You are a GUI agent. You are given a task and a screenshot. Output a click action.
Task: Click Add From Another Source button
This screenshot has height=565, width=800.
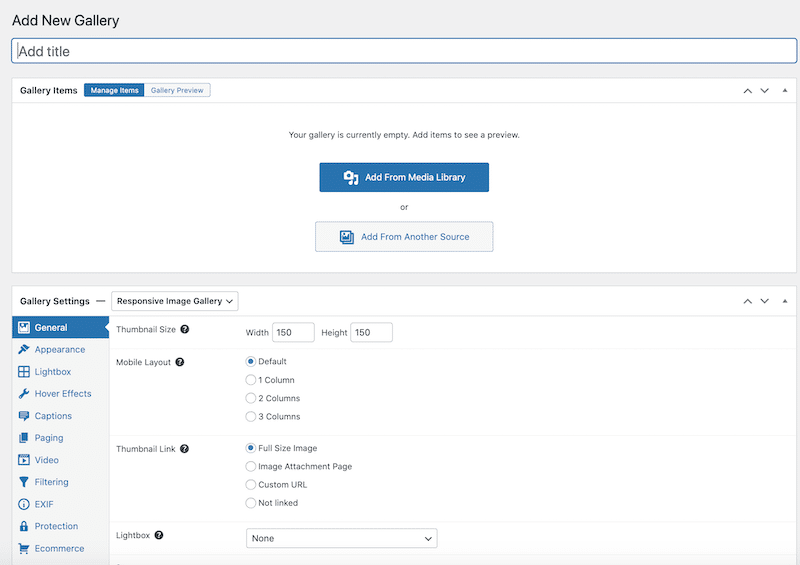[x=404, y=237]
